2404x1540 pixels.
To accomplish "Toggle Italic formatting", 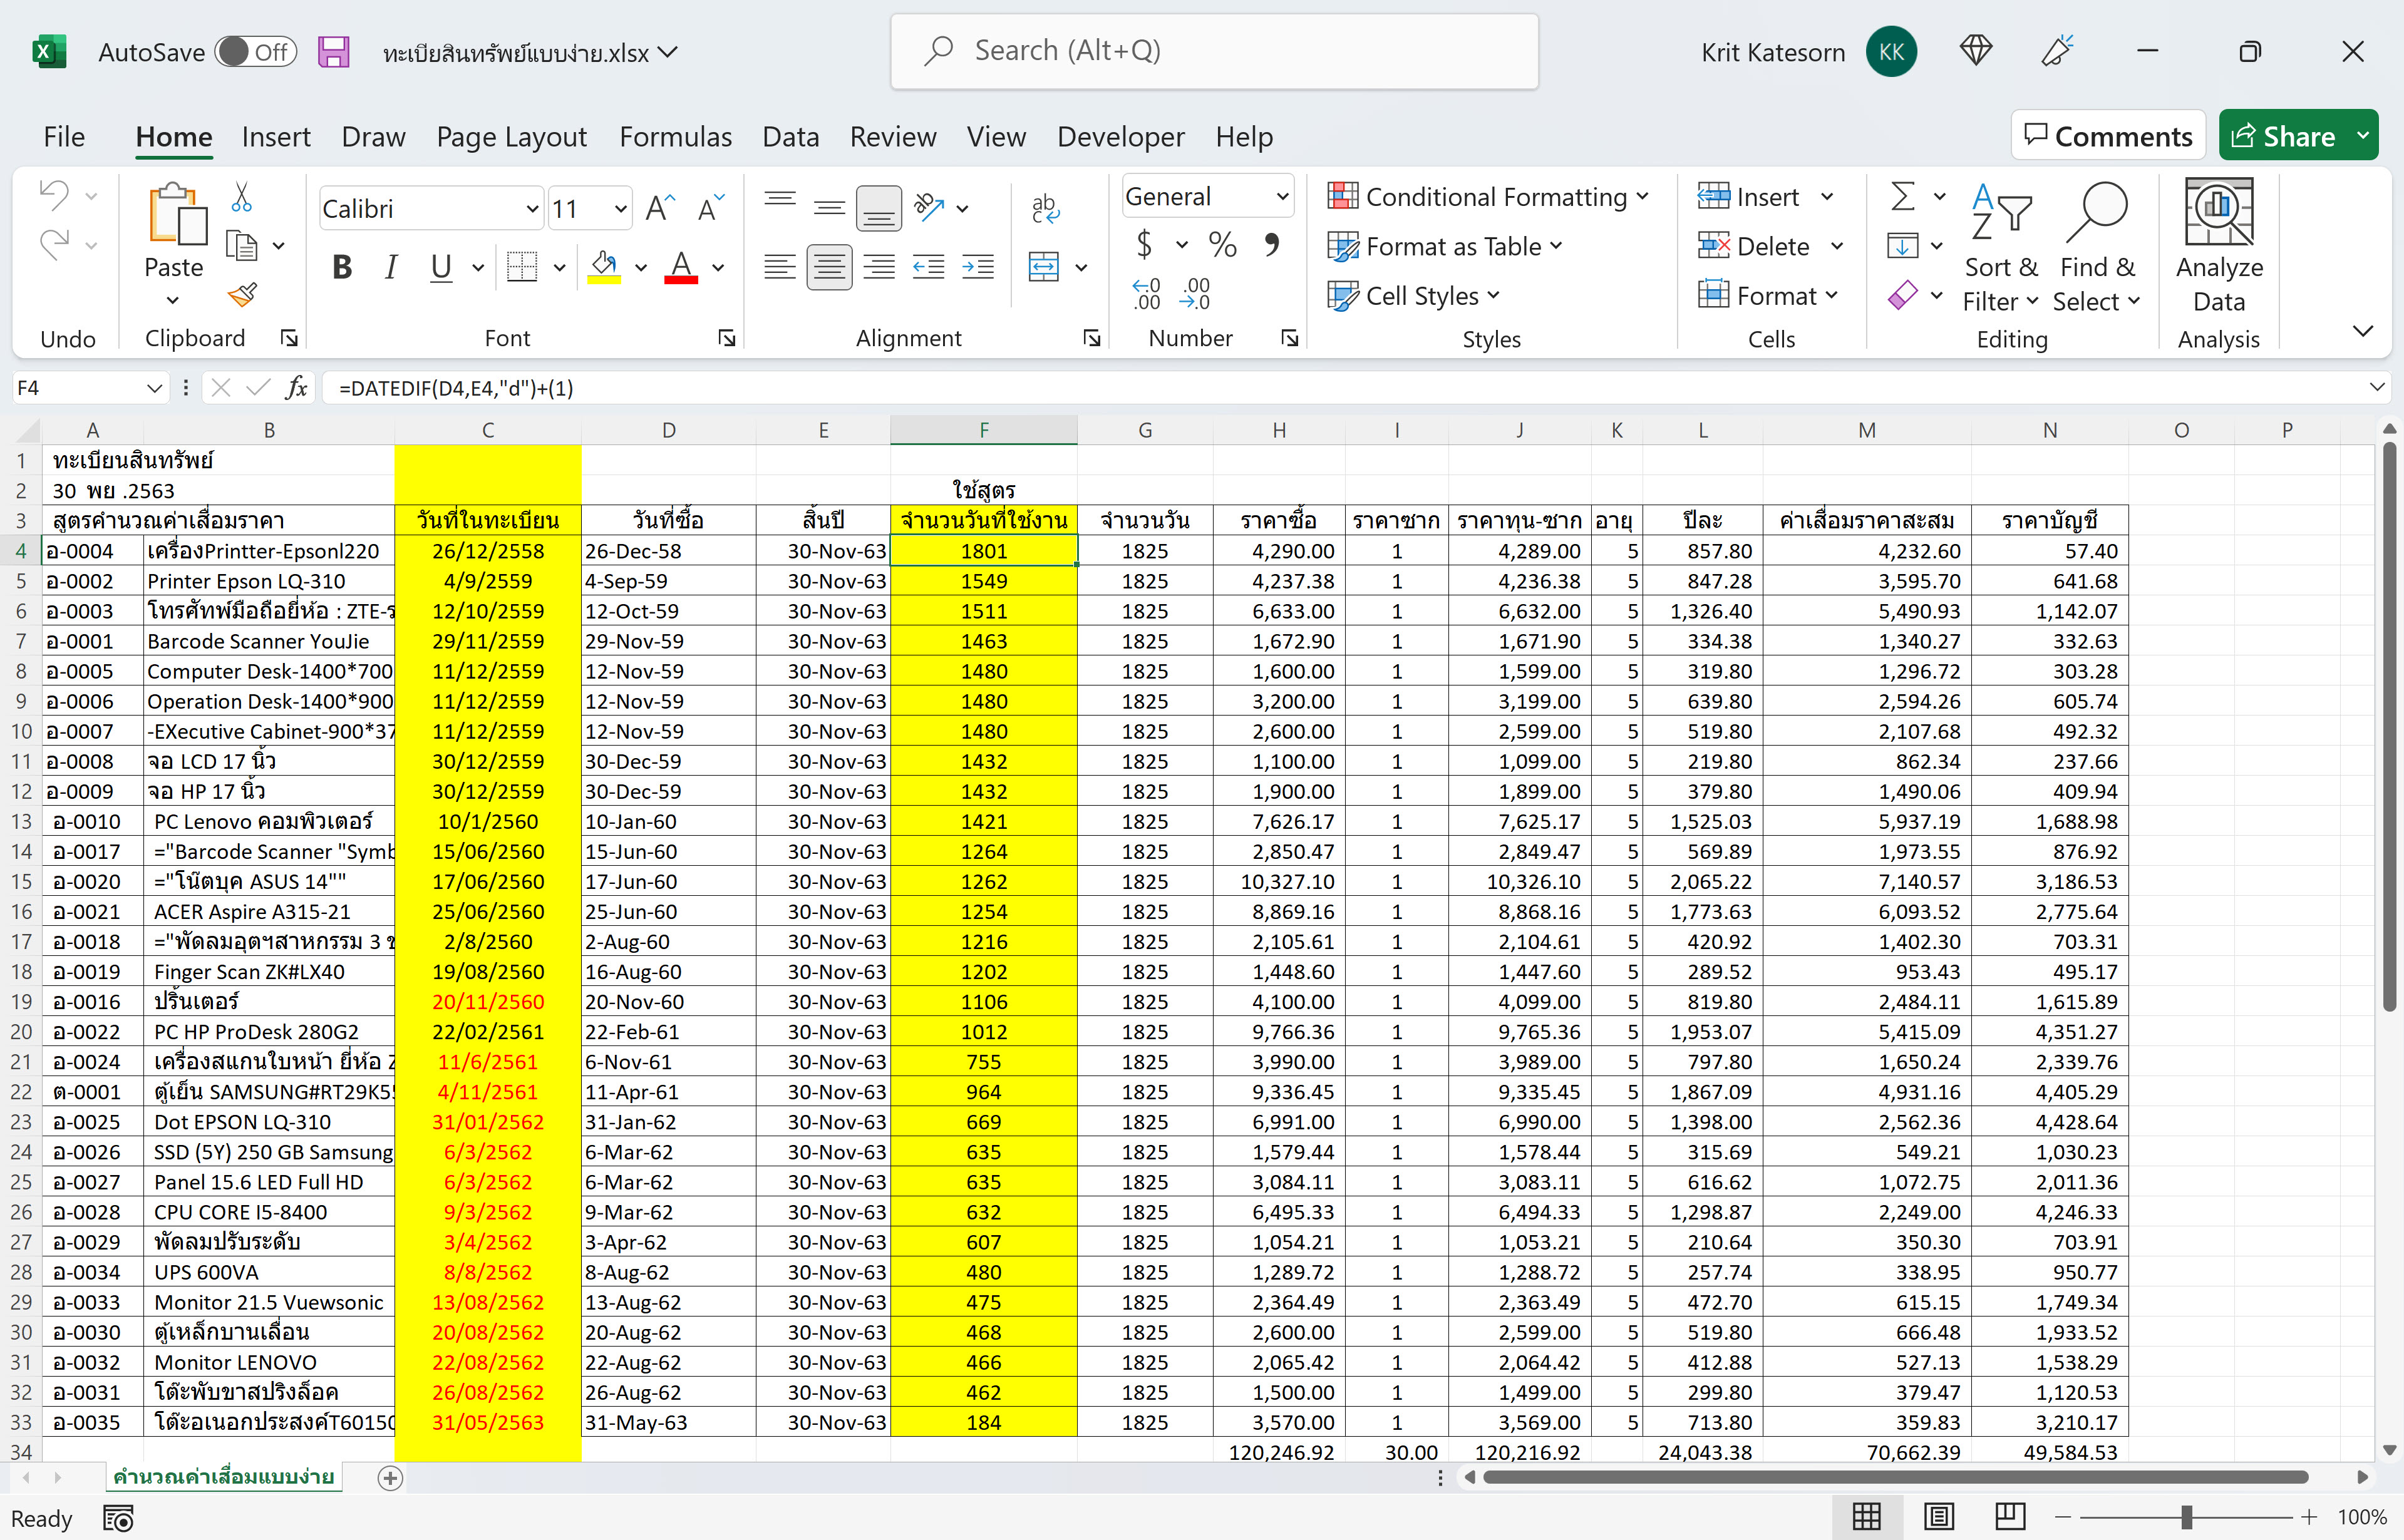I will point(391,267).
